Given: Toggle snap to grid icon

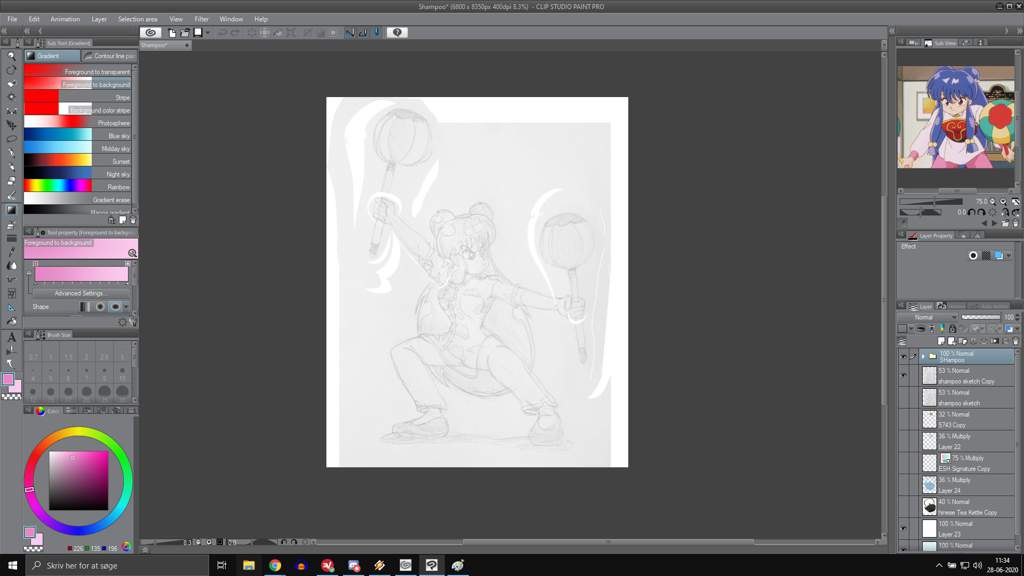Looking at the screenshot, I should tap(377, 32).
